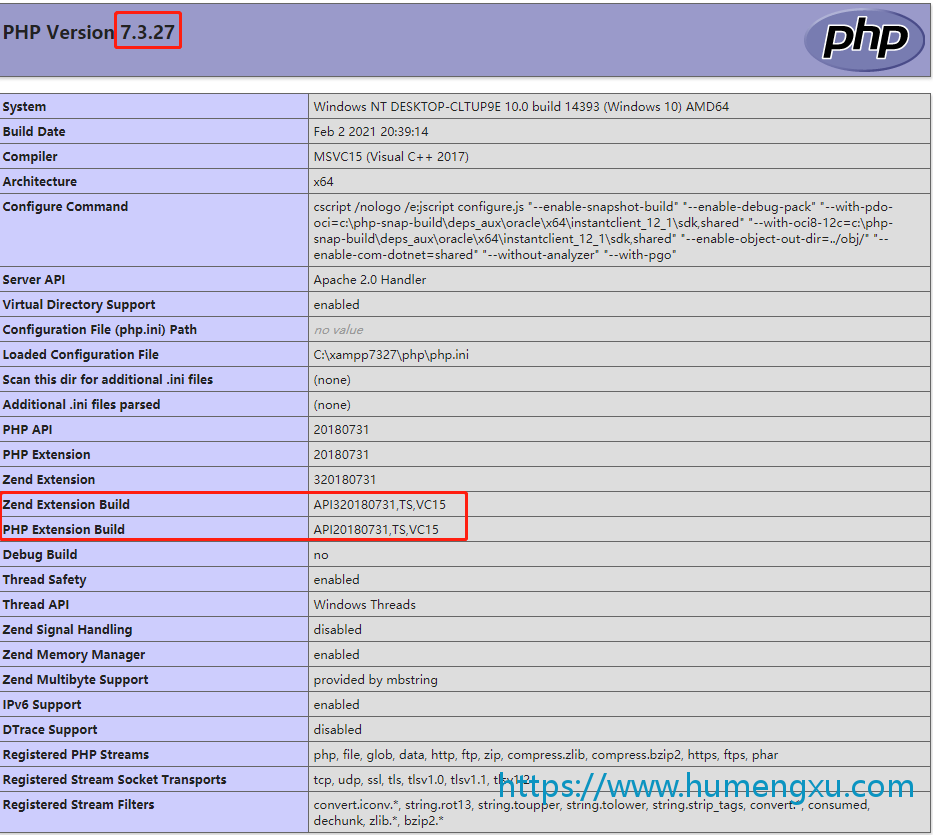Image resolution: width=933 pixels, height=835 pixels.
Task: Select the DTrace Support label
Action: pyautogui.click(x=50, y=729)
